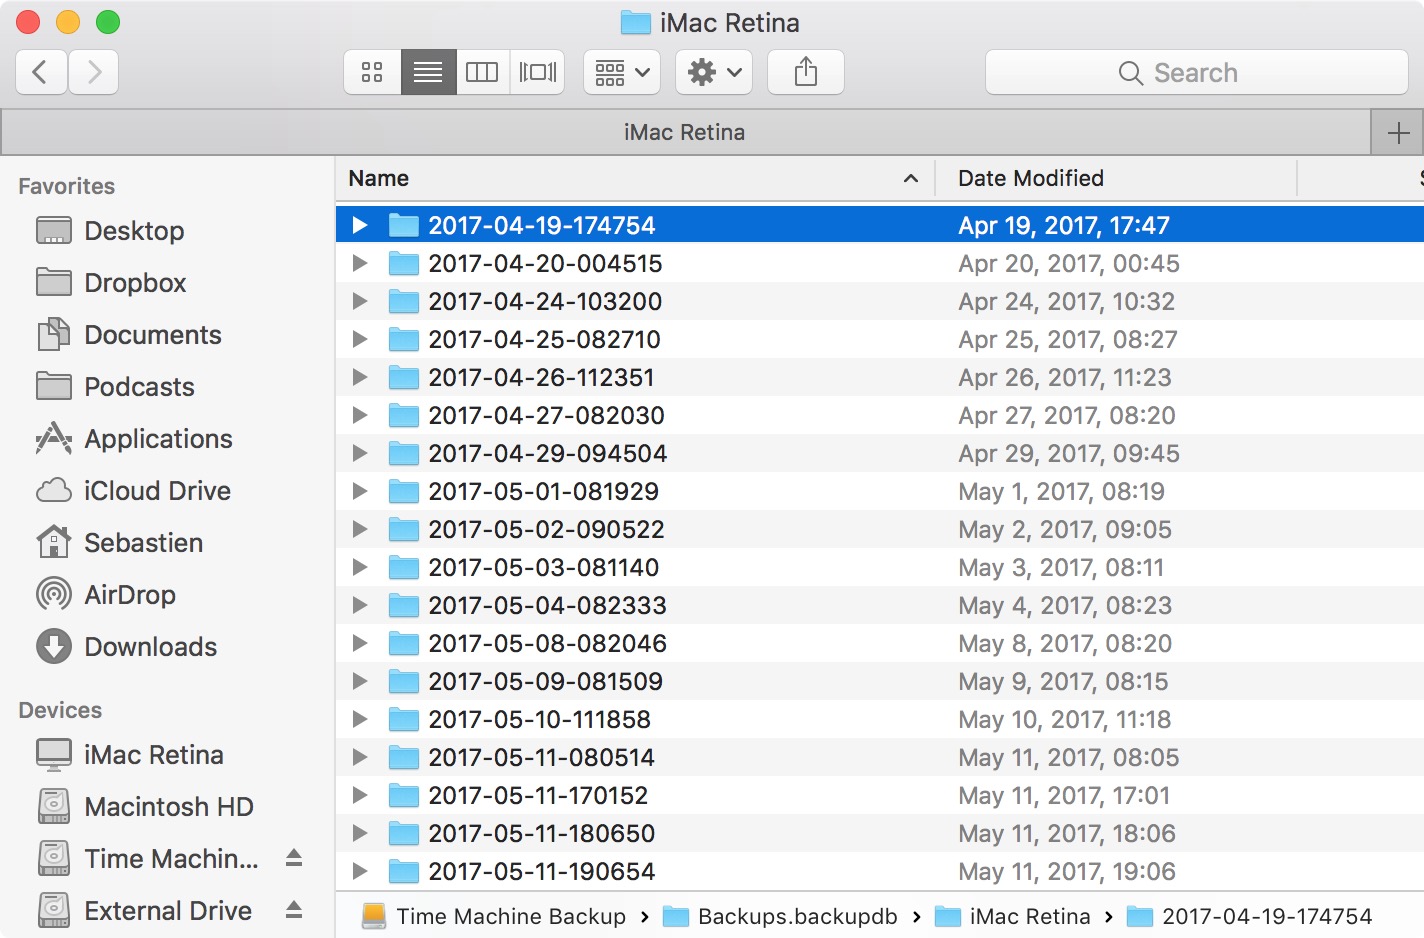Eject the External Drive
This screenshot has width=1424, height=938.
click(294, 910)
